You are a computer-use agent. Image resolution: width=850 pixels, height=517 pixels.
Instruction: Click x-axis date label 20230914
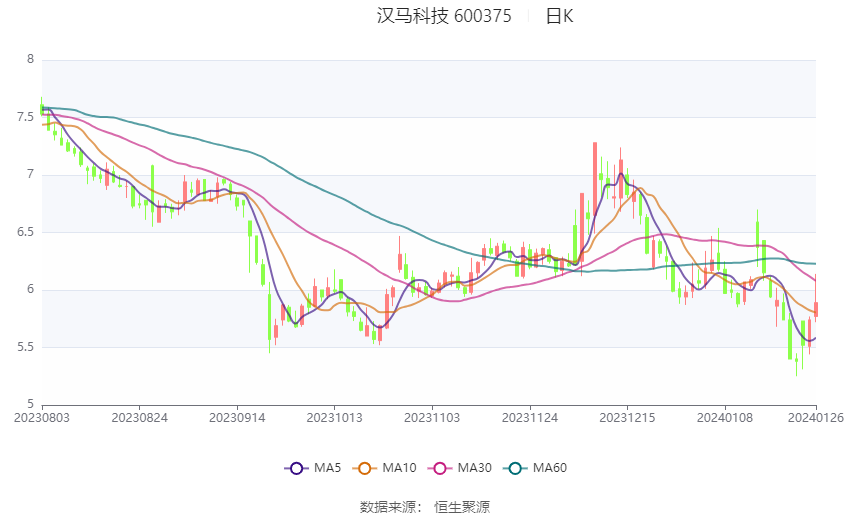tap(237, 418)
